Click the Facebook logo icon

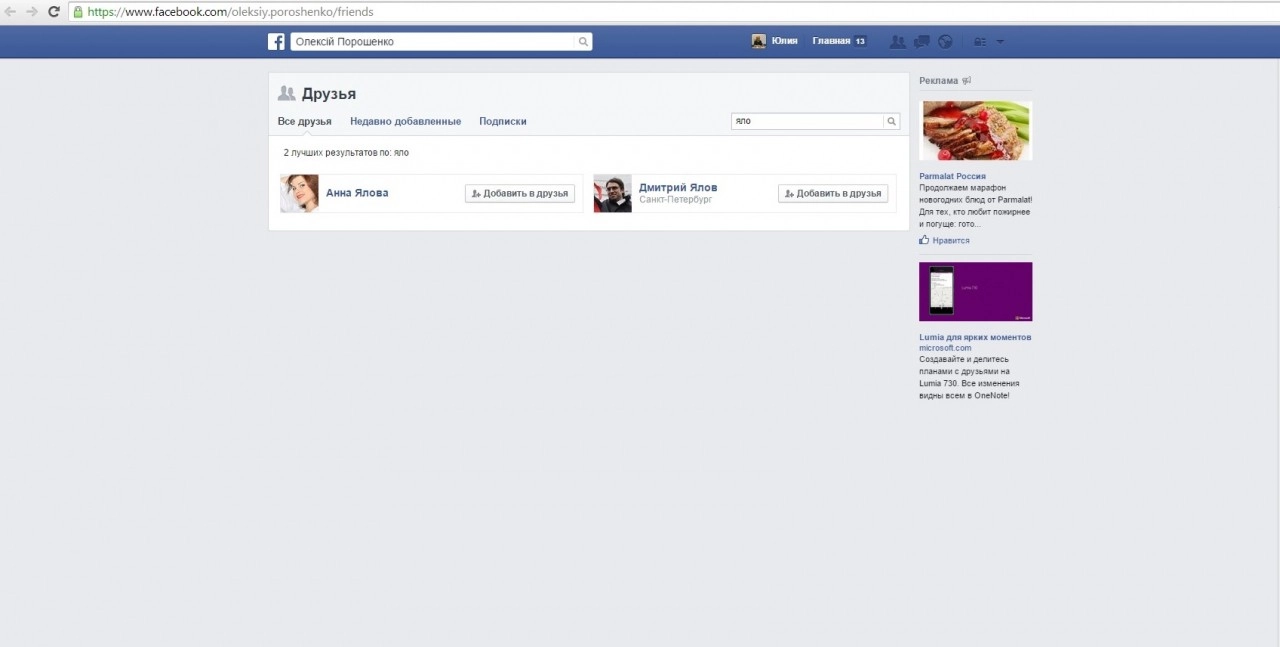[x=276, y=42]
